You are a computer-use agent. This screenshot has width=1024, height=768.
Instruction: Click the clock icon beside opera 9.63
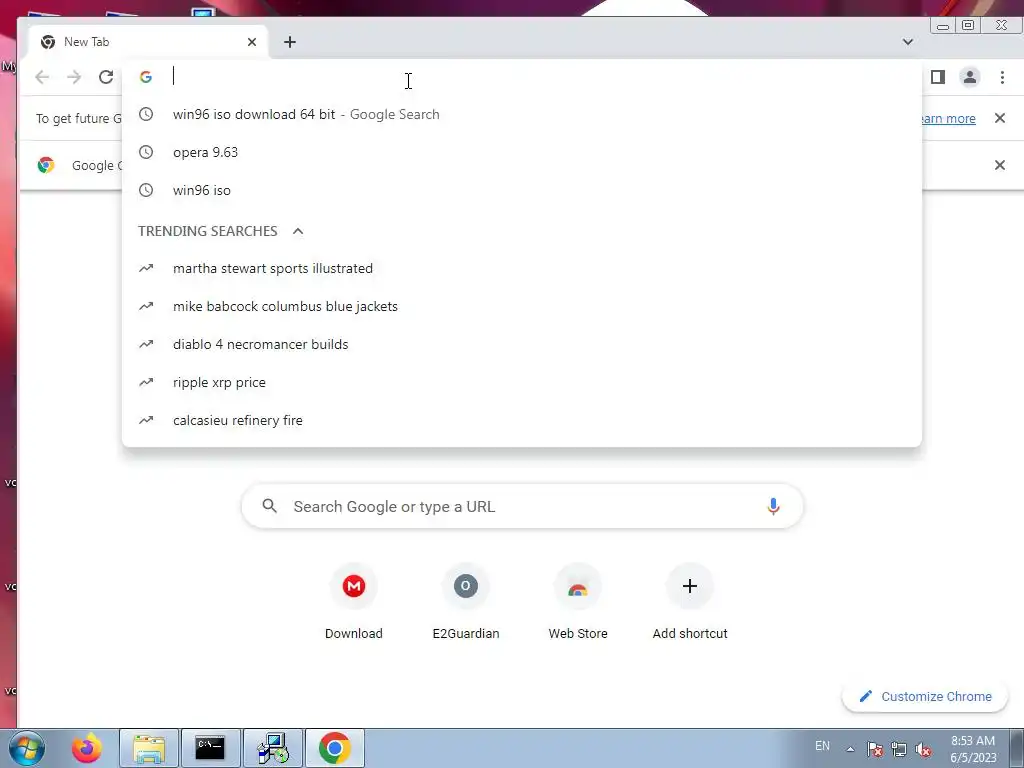(x=146, y=152)
